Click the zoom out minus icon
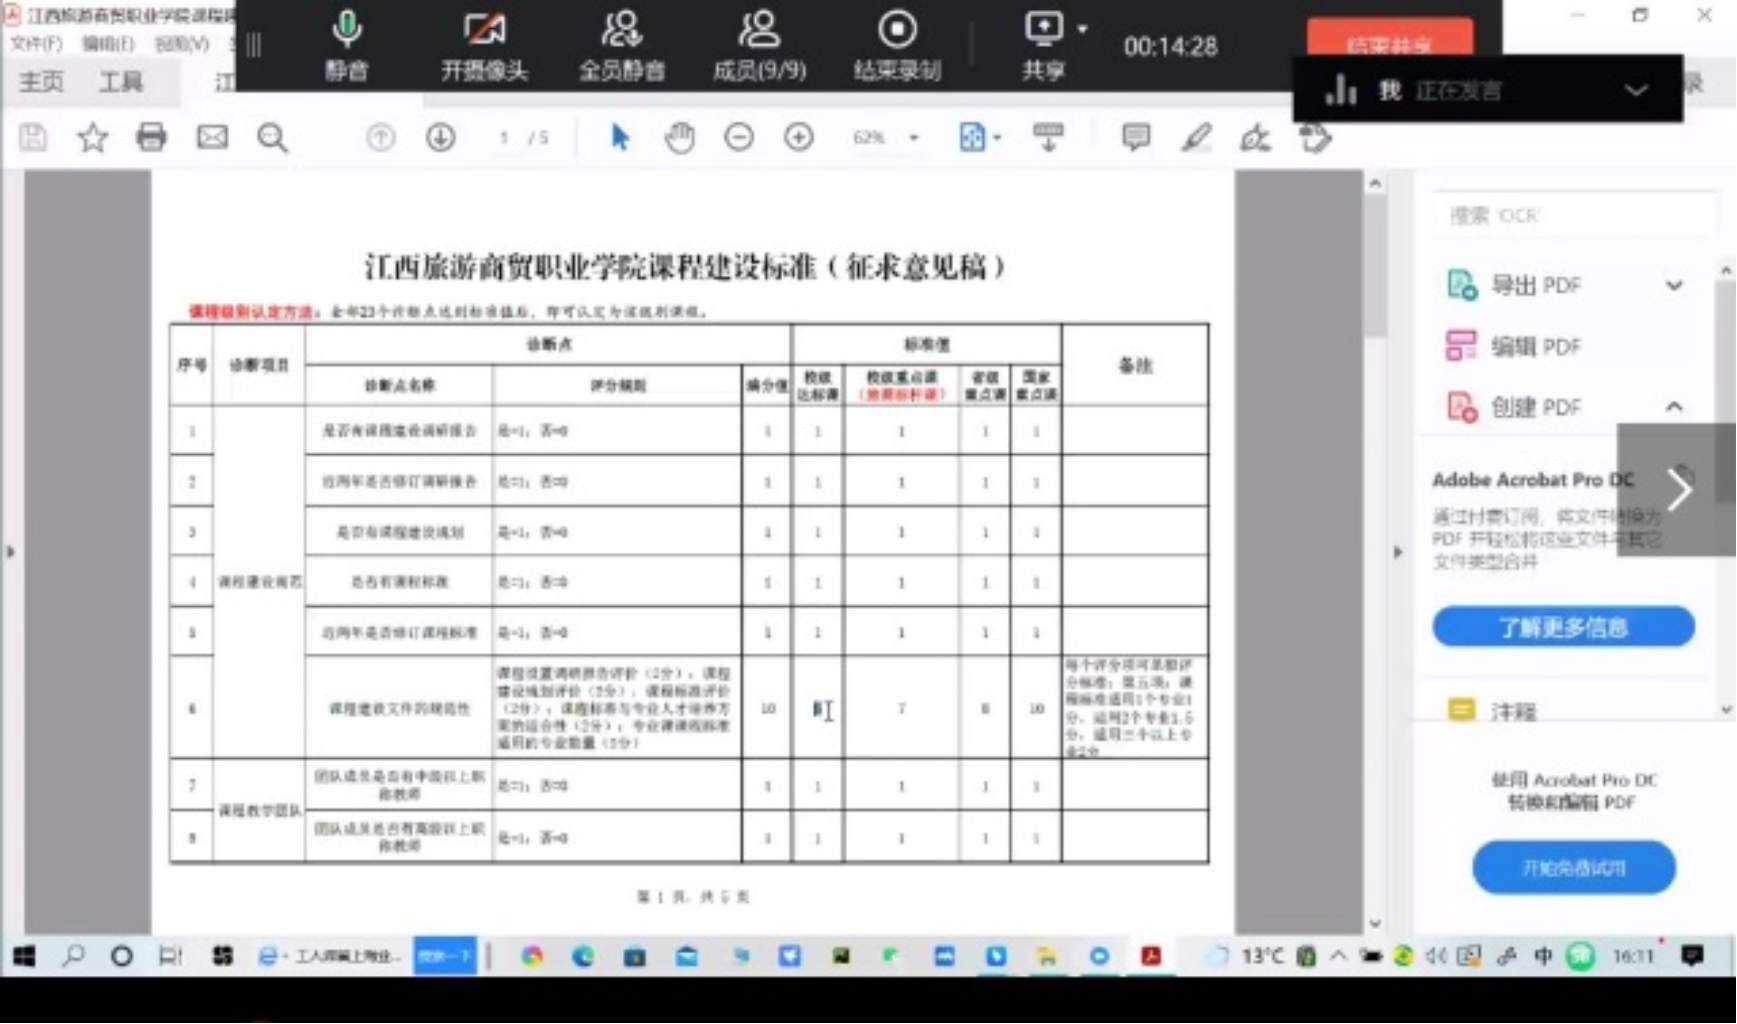Image resolution: width=1737 pixels, height=1024 pixels. coord(739,137)
